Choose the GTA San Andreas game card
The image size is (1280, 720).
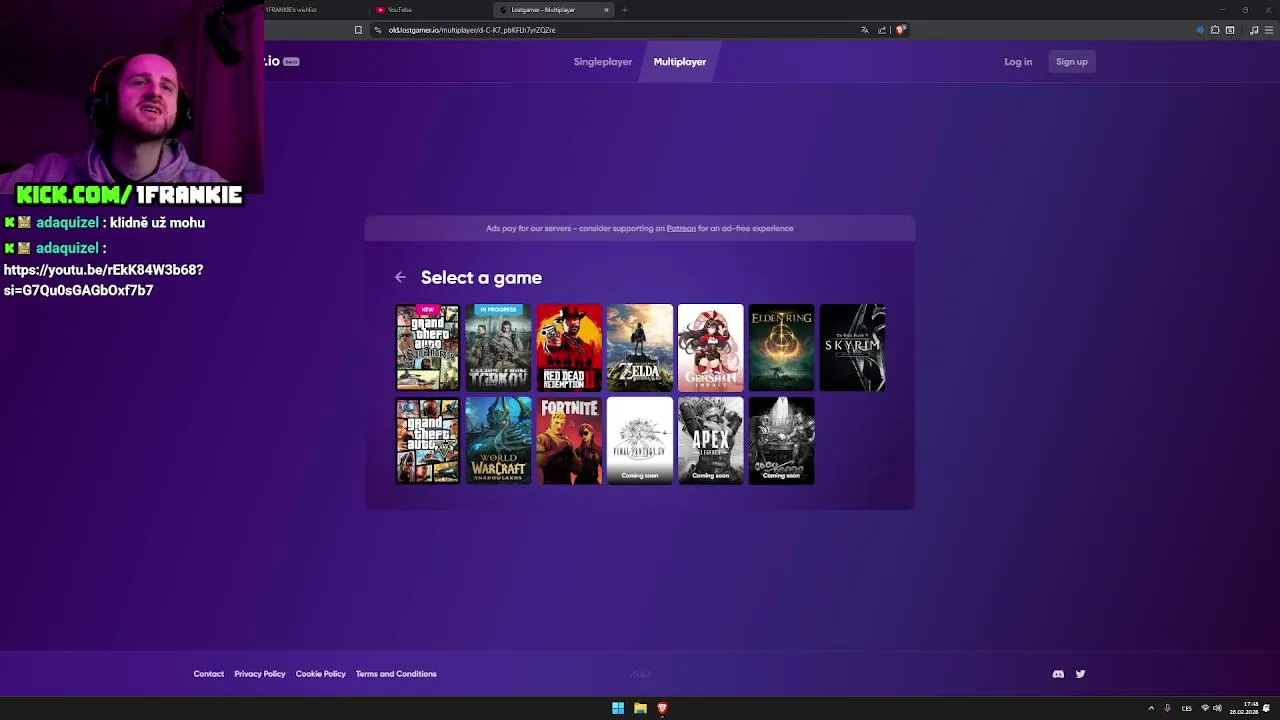click(428, 347)
